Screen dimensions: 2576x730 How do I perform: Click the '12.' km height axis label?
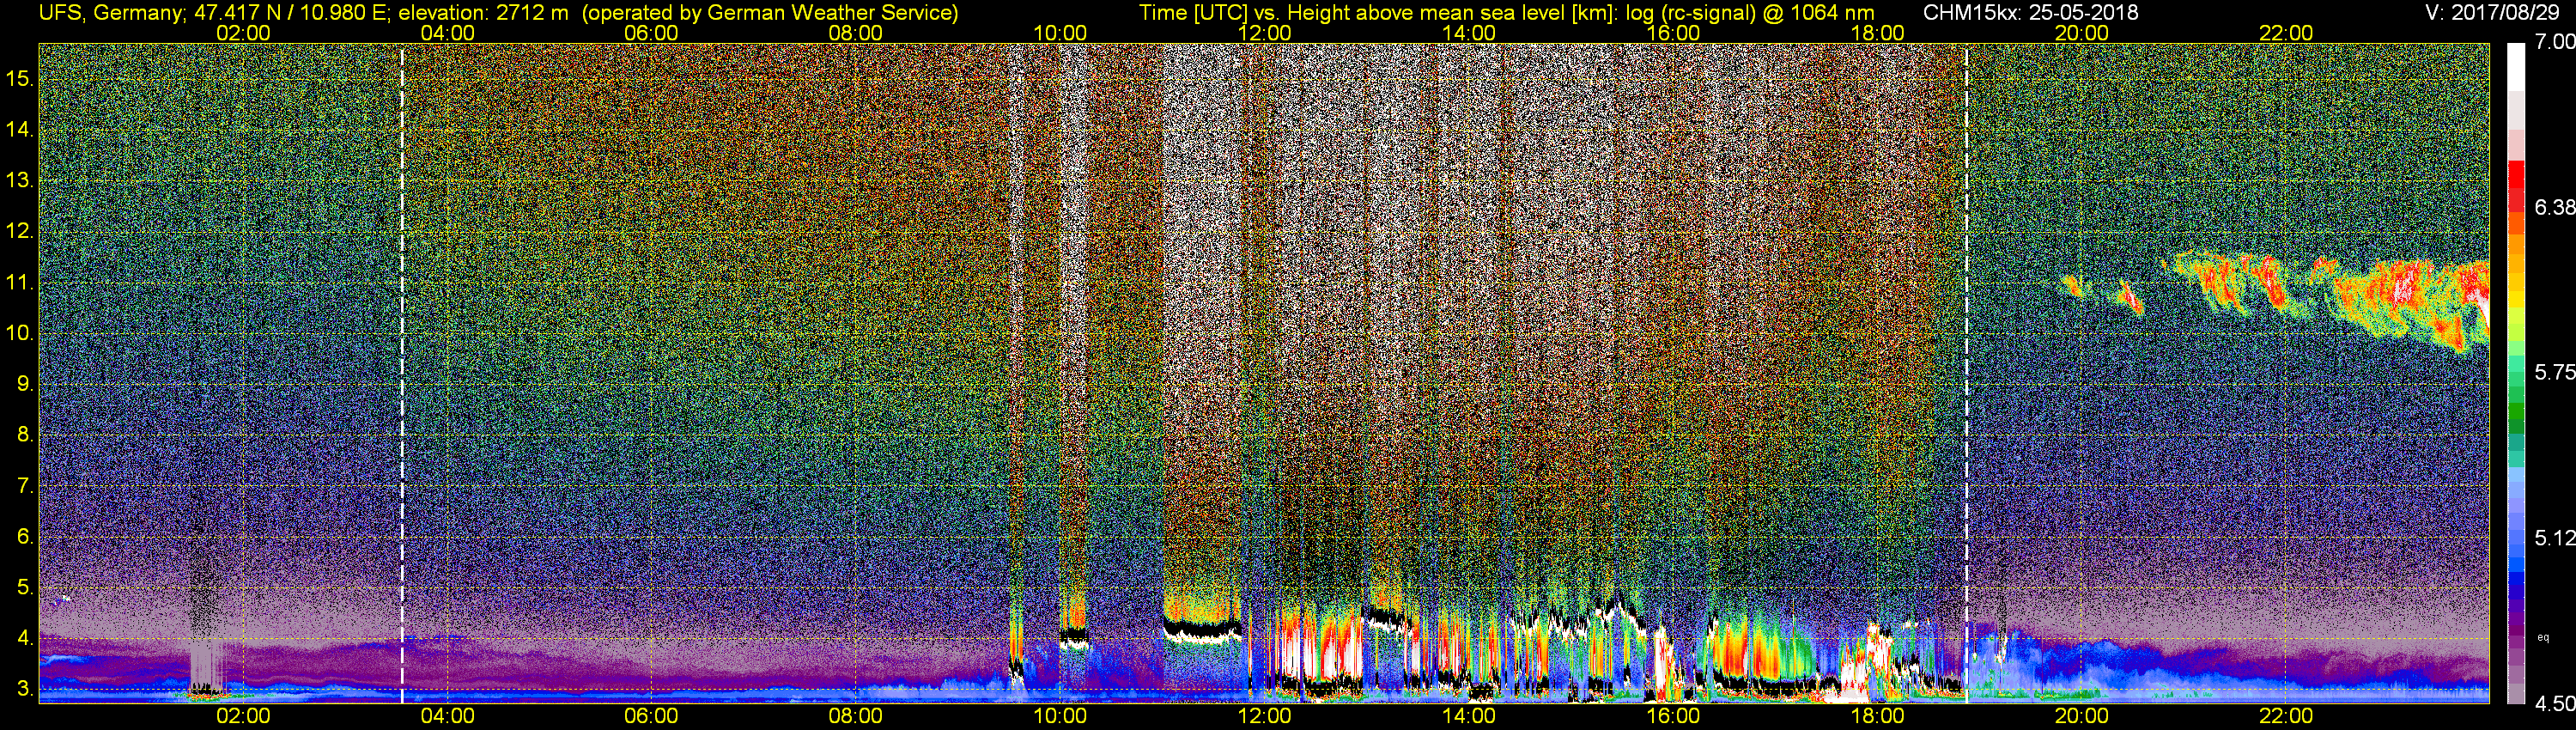(x=20, y=231)
